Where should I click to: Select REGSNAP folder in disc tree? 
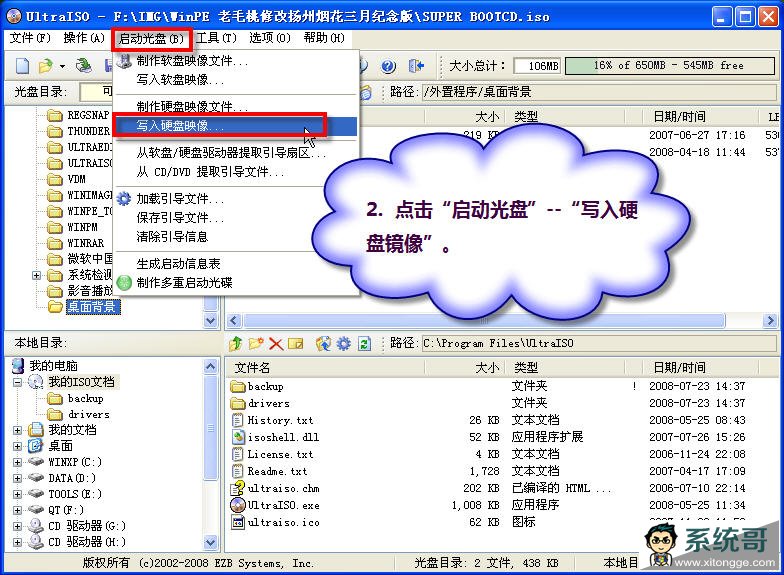click(x=78, y=116)
